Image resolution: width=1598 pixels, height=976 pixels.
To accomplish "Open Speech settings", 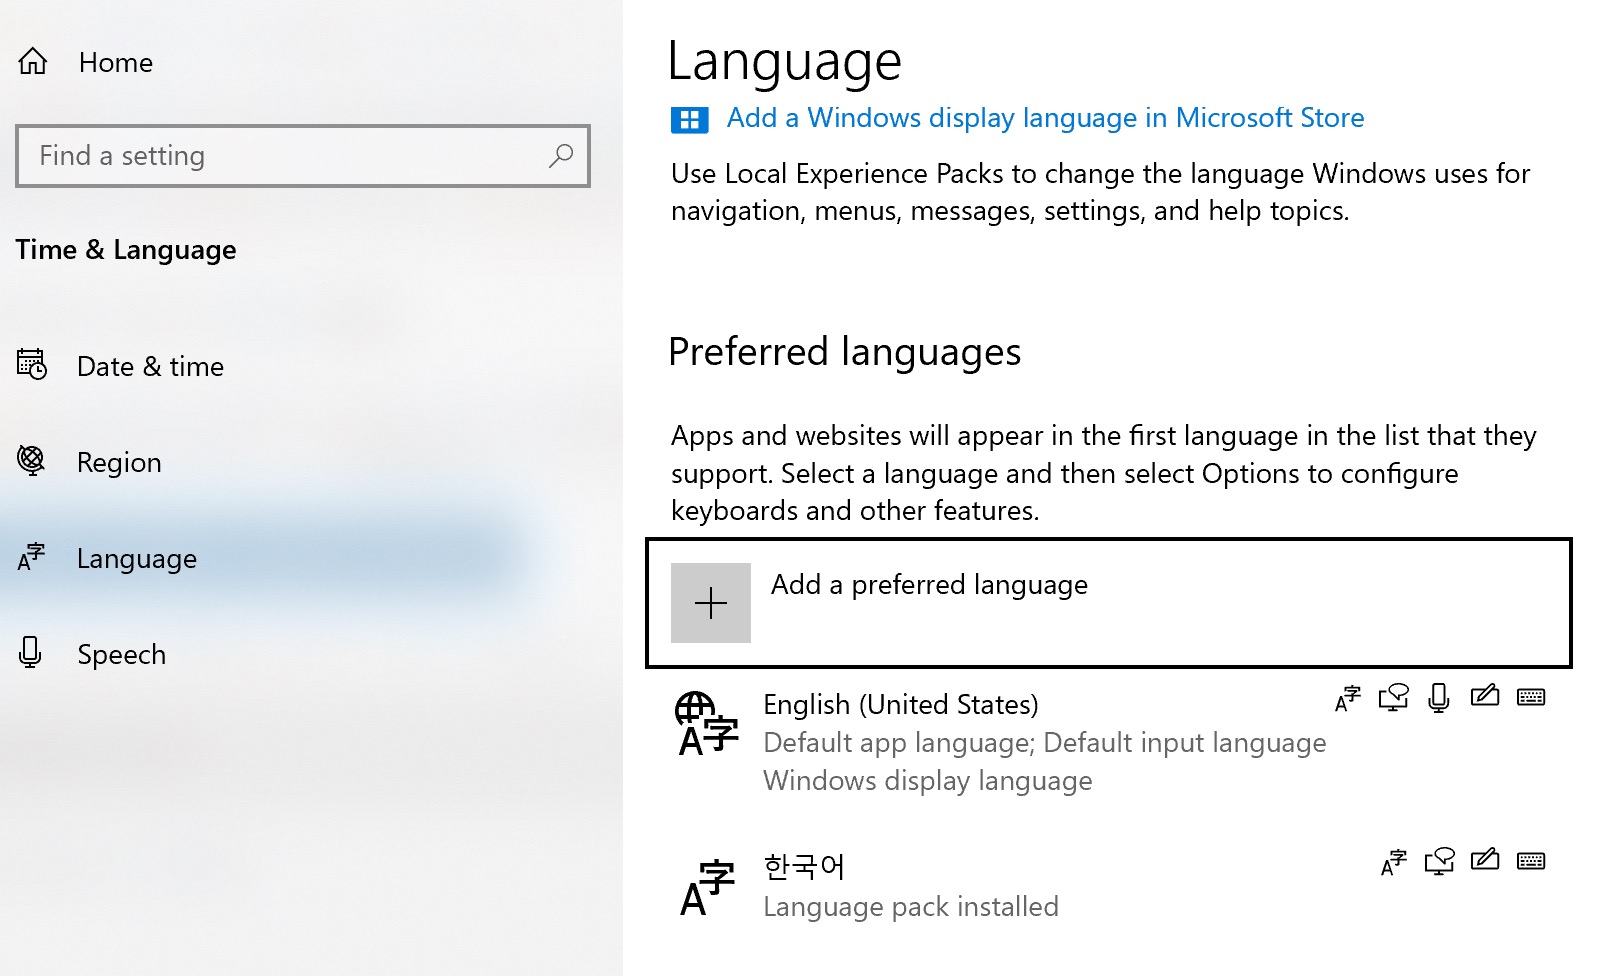I will [x=121, y=654].
